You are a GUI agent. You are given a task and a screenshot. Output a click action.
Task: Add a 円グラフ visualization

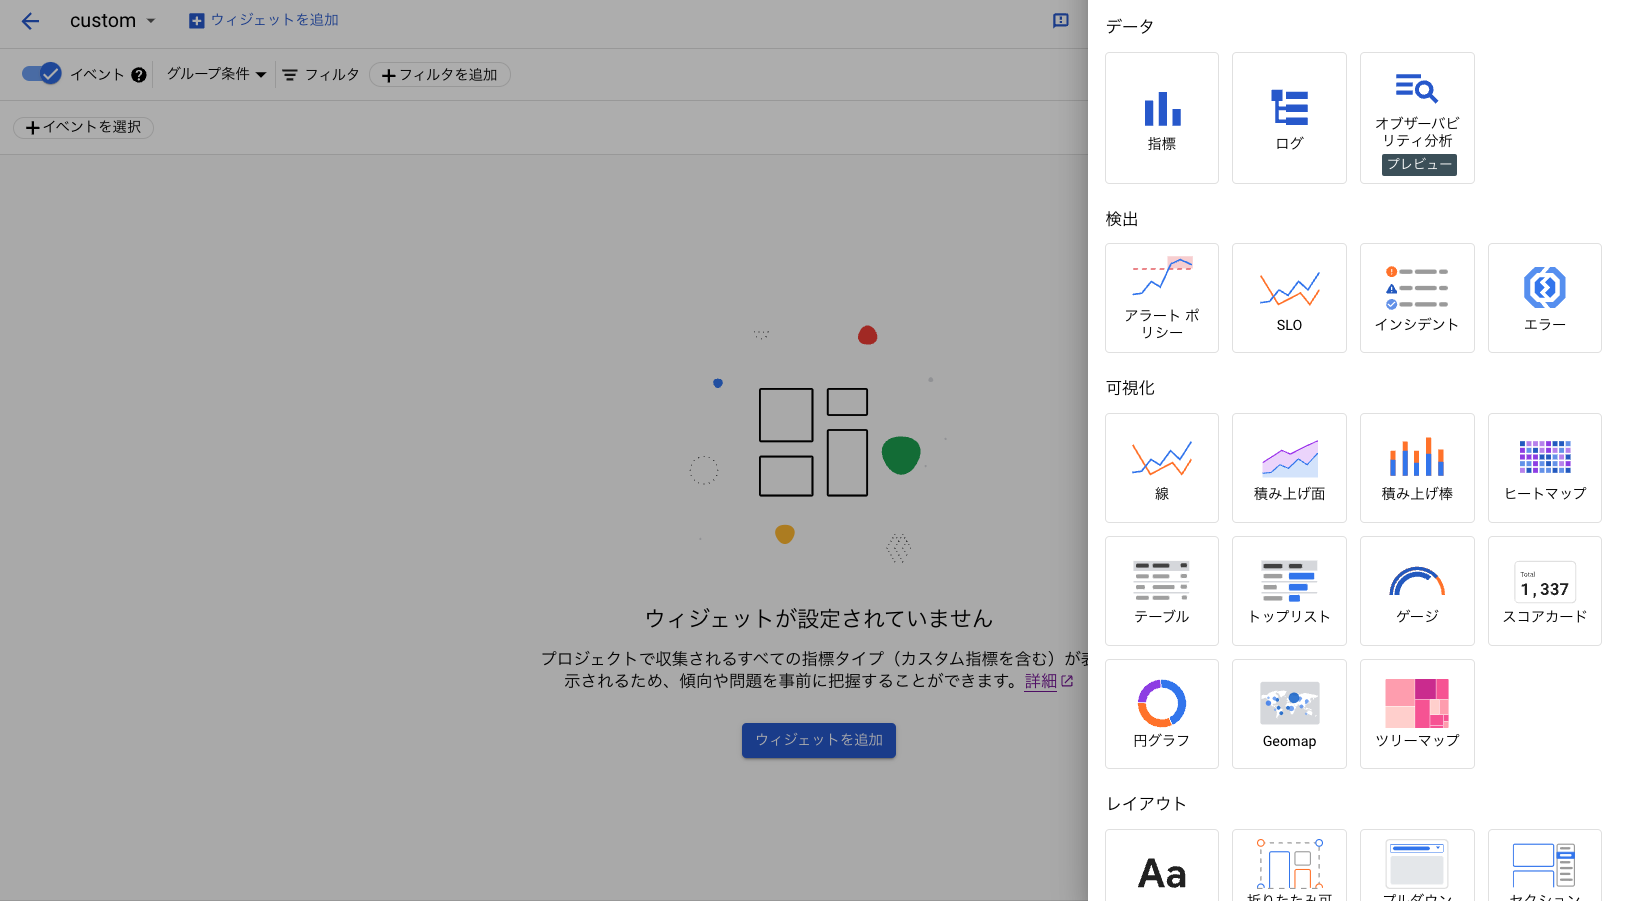coord(1161,713)
